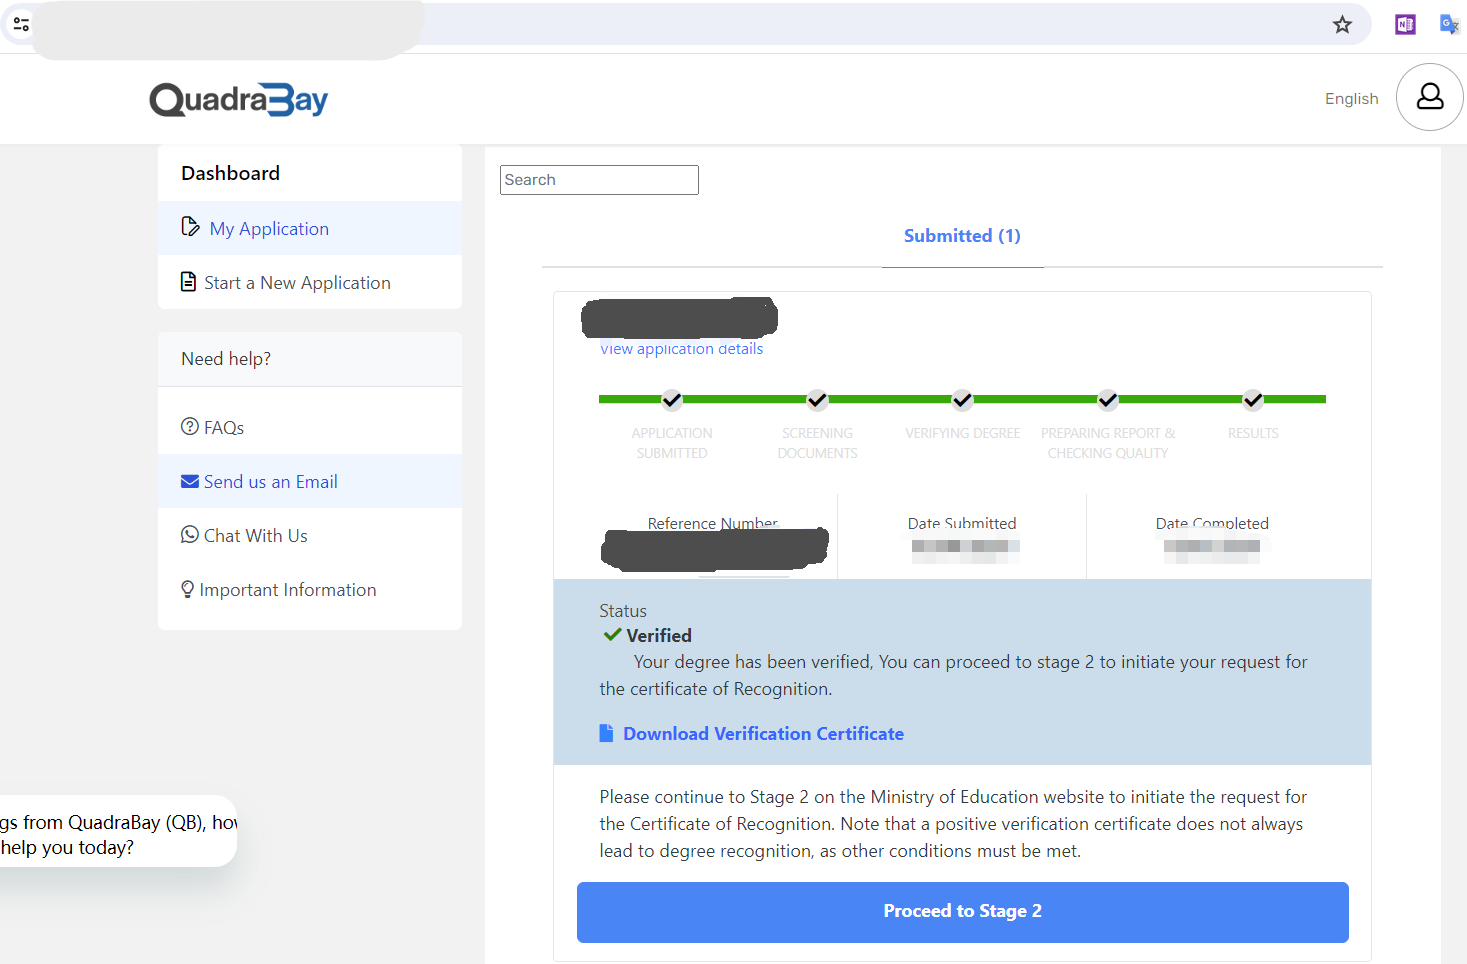Click the Verifying Degree step checkmark
The image size is (1467, 964).
pyautogui.click(x=962, y=400)
